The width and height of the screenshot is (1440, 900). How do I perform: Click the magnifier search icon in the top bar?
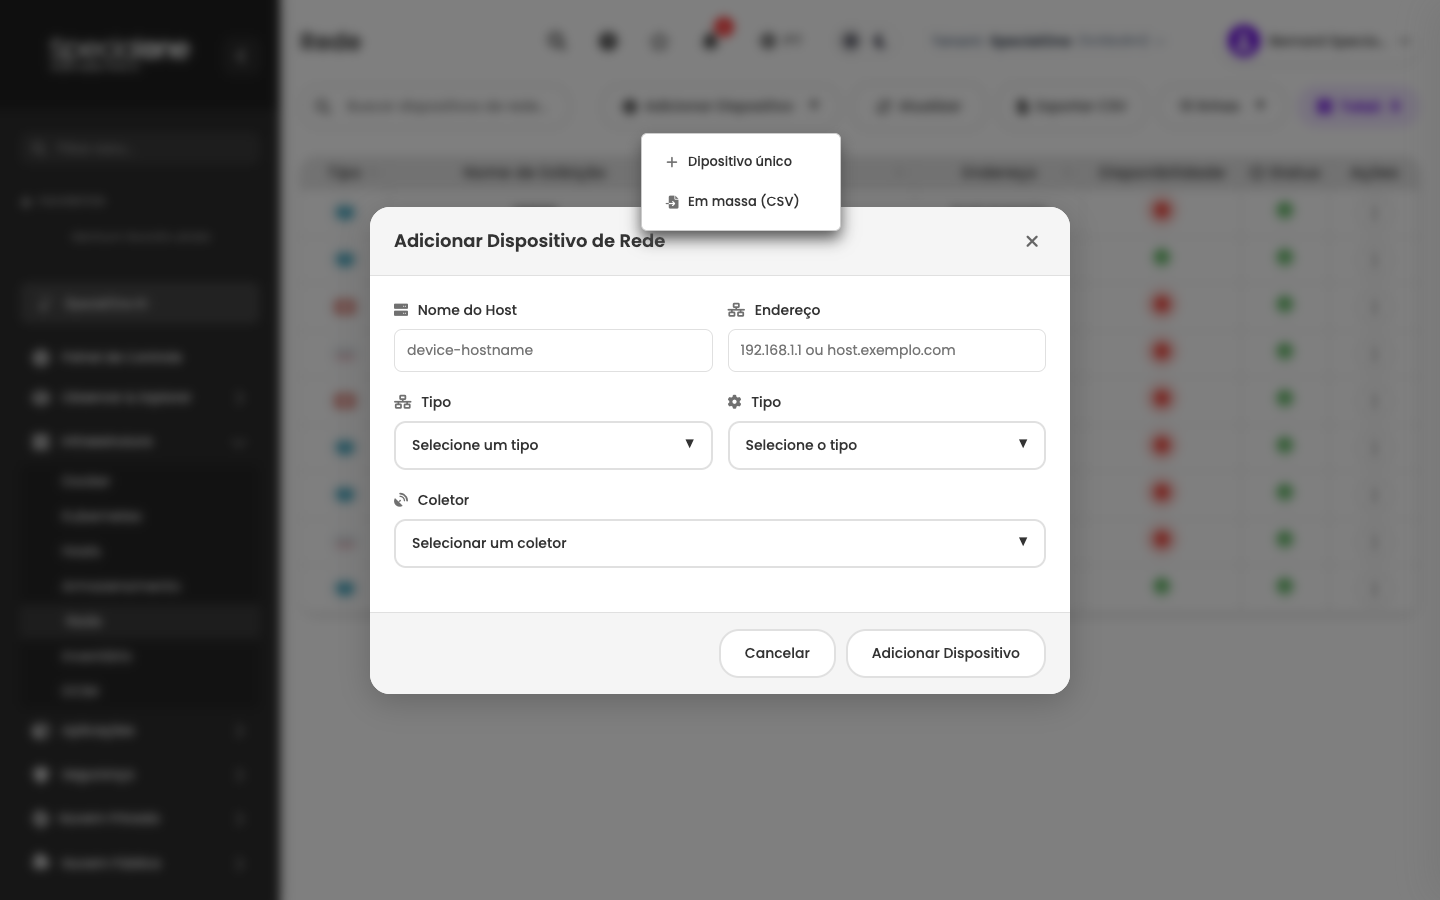557,41
